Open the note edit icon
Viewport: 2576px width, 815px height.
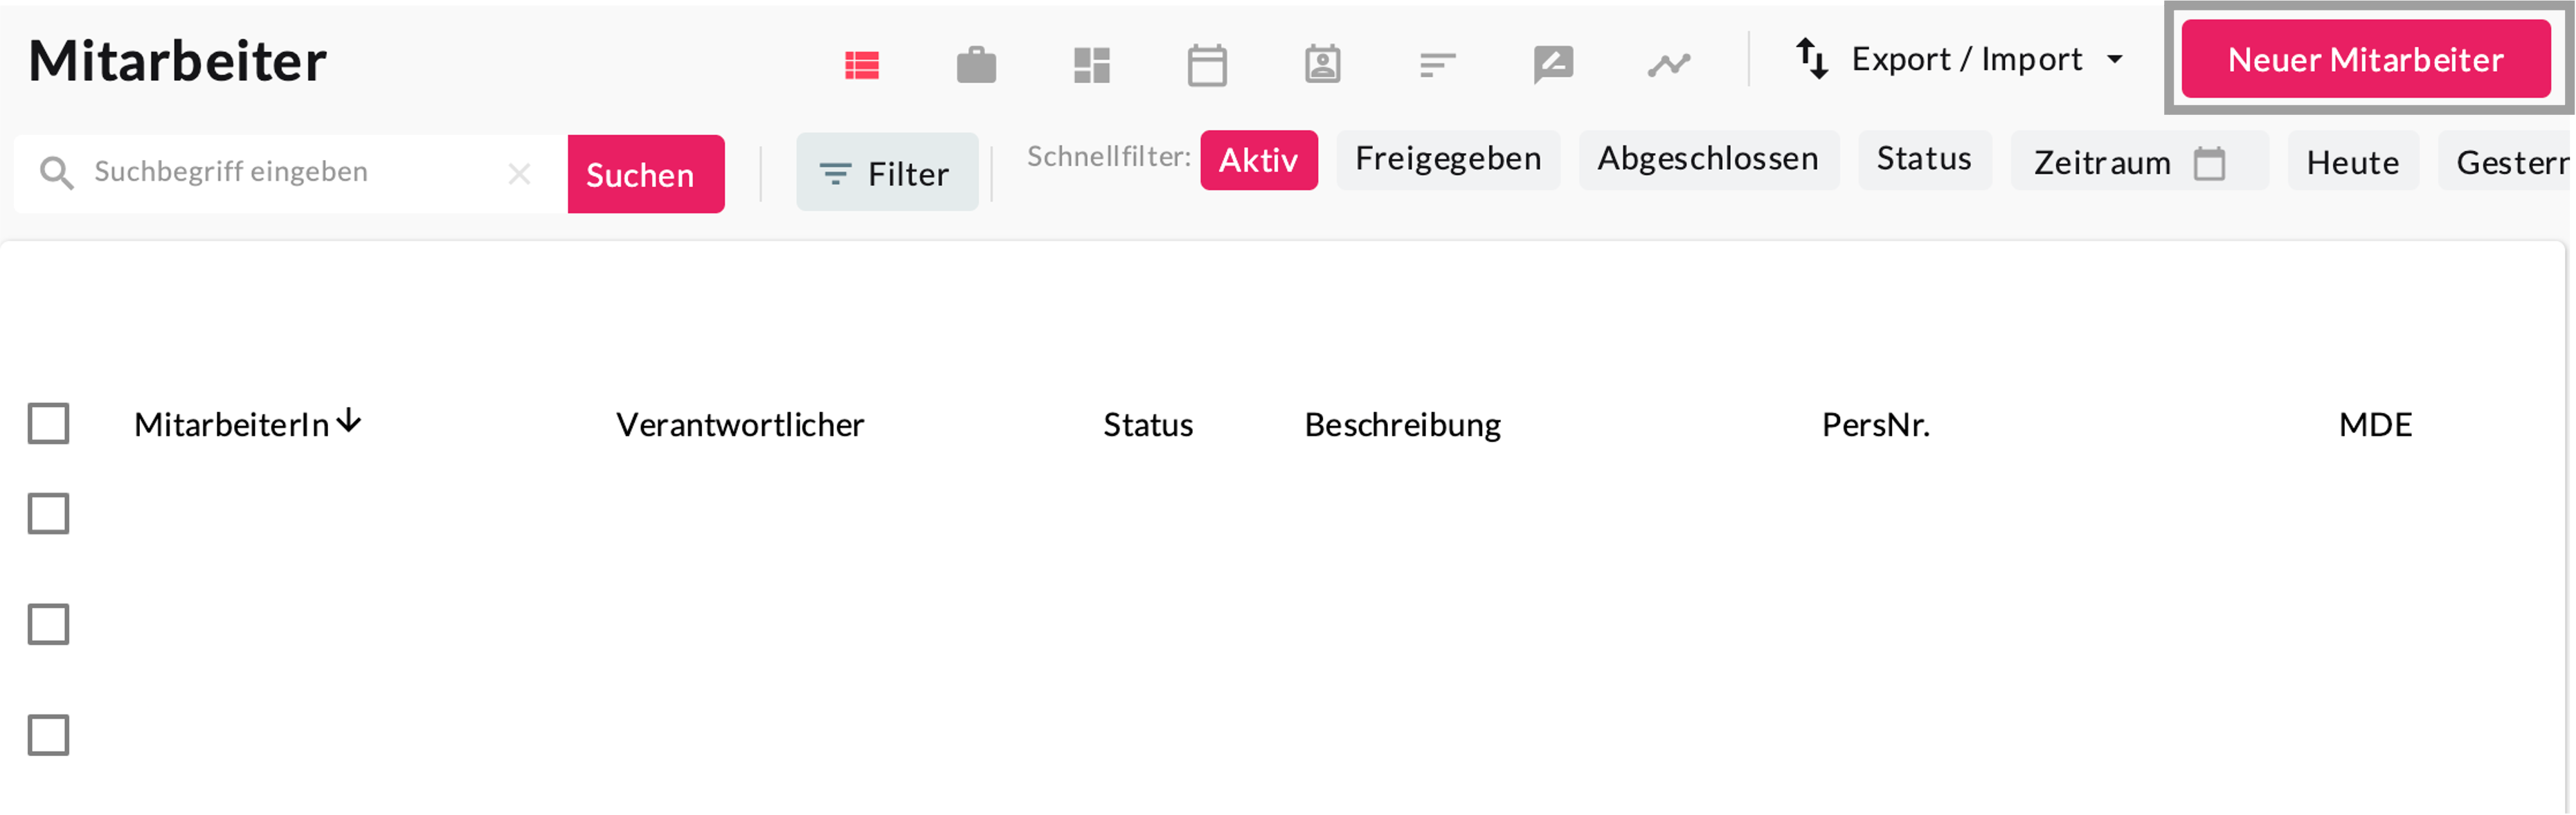pos(1553,65)
